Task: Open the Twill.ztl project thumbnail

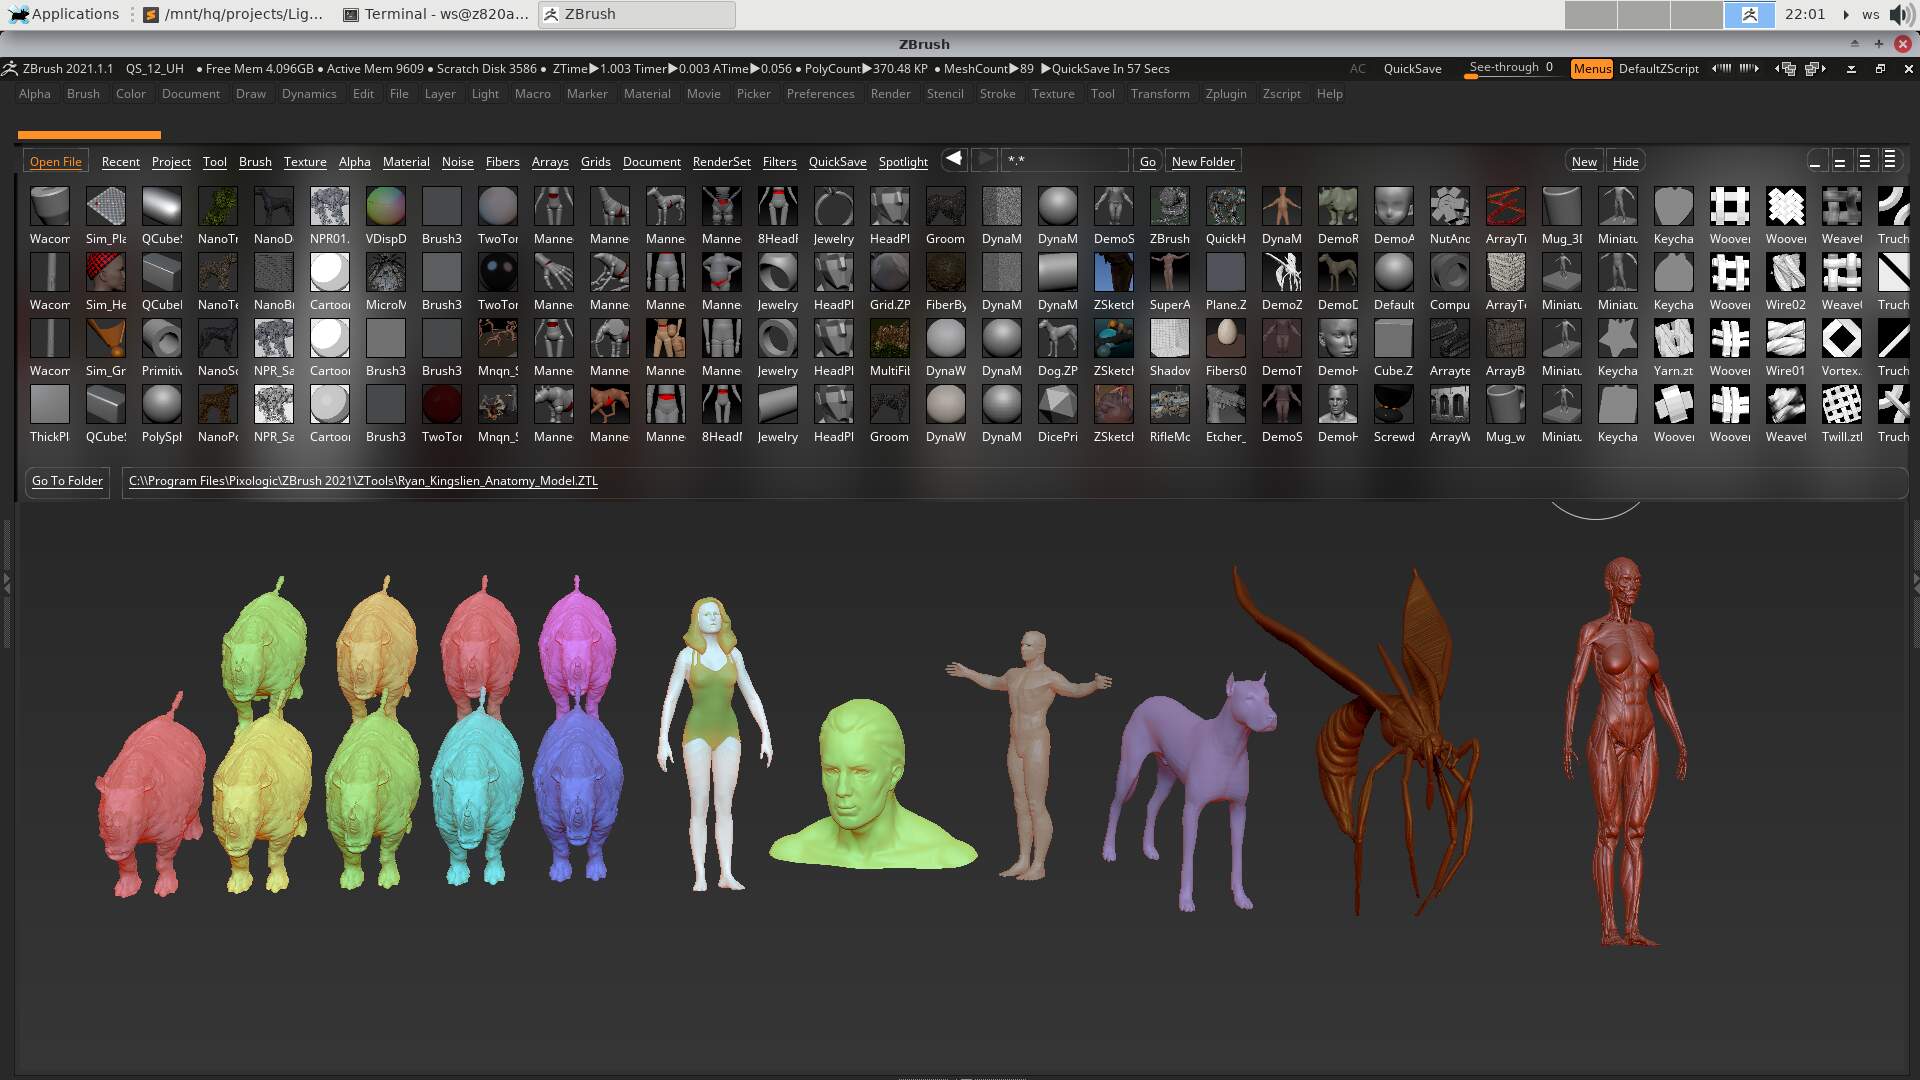Action: pos(1841,404)
